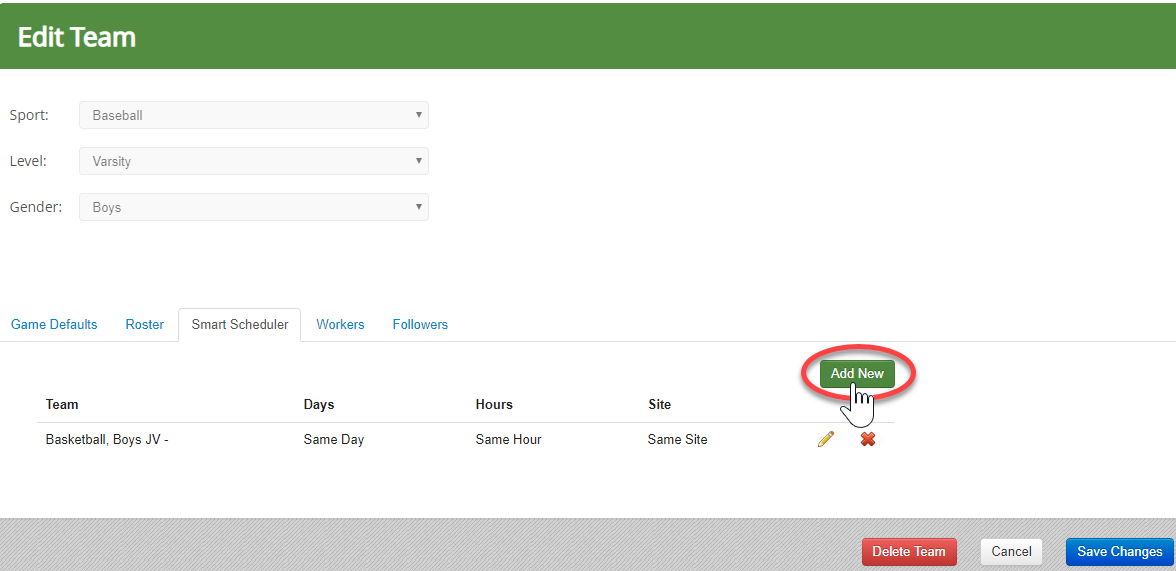
Task: Open the Sport dropdown showing Baseball
Action: [x=254, y=116]
